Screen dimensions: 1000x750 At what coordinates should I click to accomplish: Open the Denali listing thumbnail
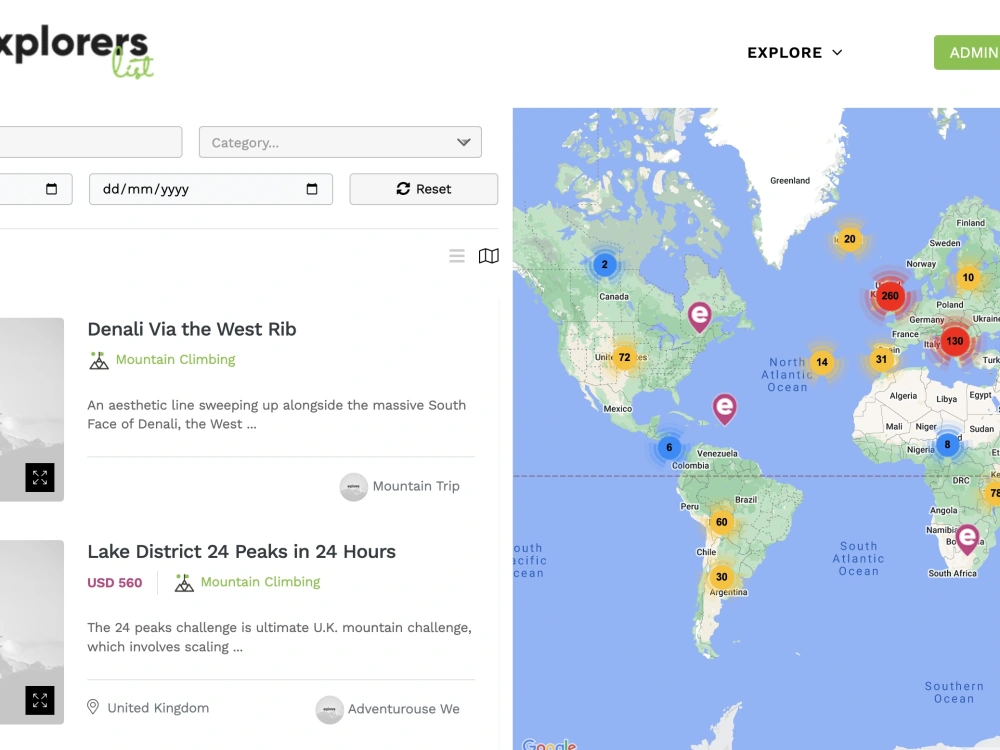click(32, 409)
